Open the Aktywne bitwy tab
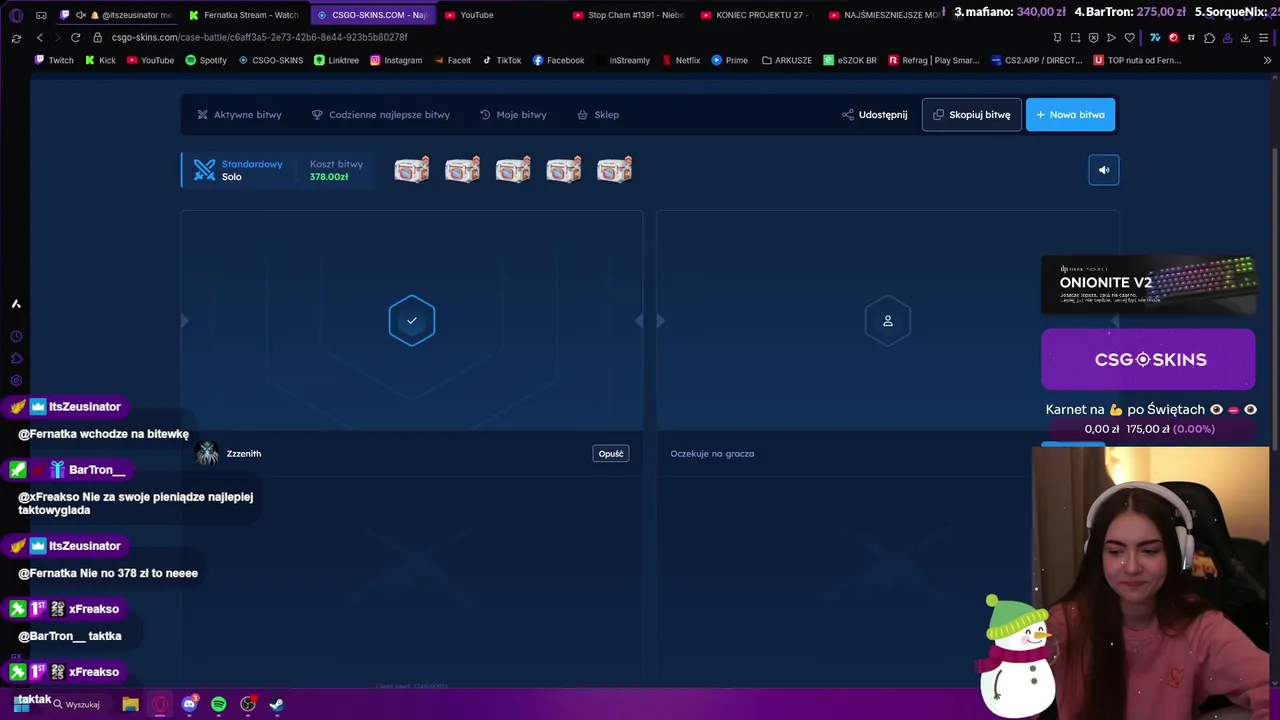 click(x=239, y=115)
